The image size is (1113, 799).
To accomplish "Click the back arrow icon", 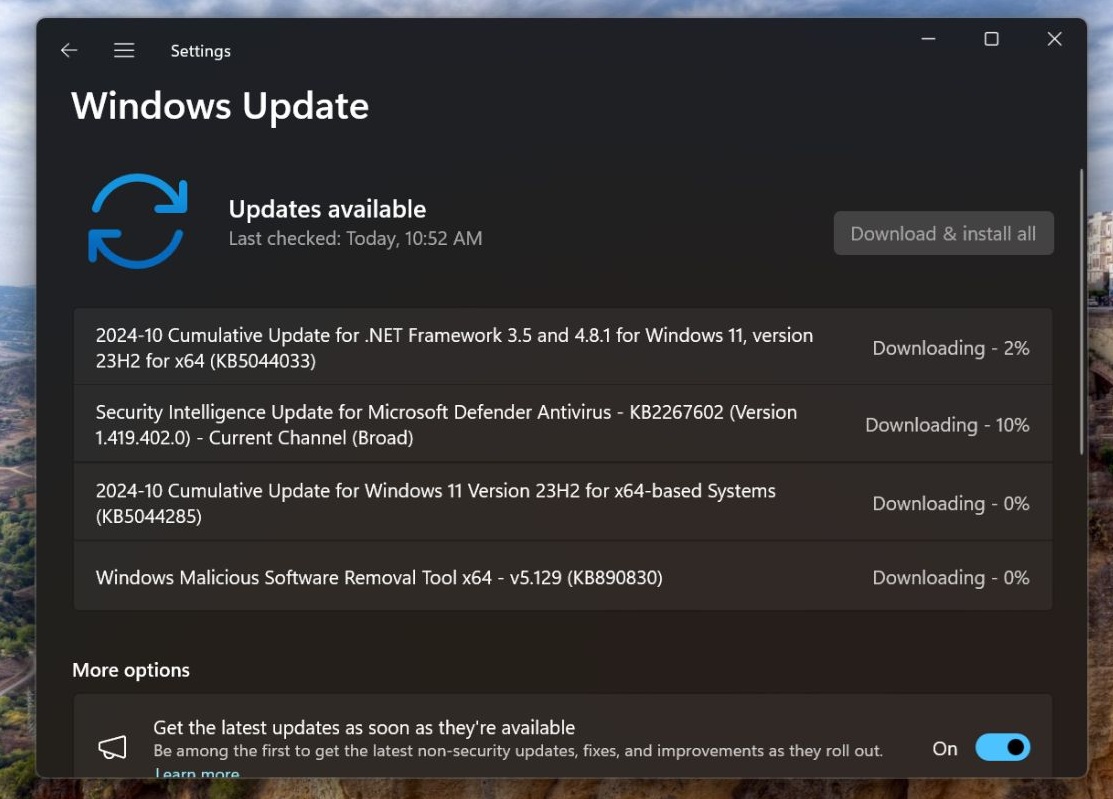I will (68, 50).
